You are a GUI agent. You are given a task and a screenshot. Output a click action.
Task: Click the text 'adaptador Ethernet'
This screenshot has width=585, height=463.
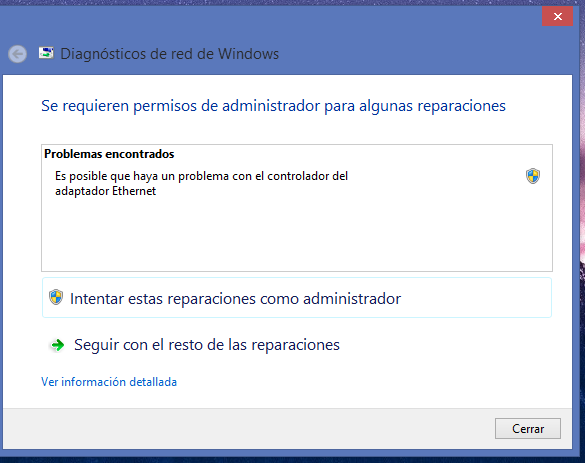[106, 191]
